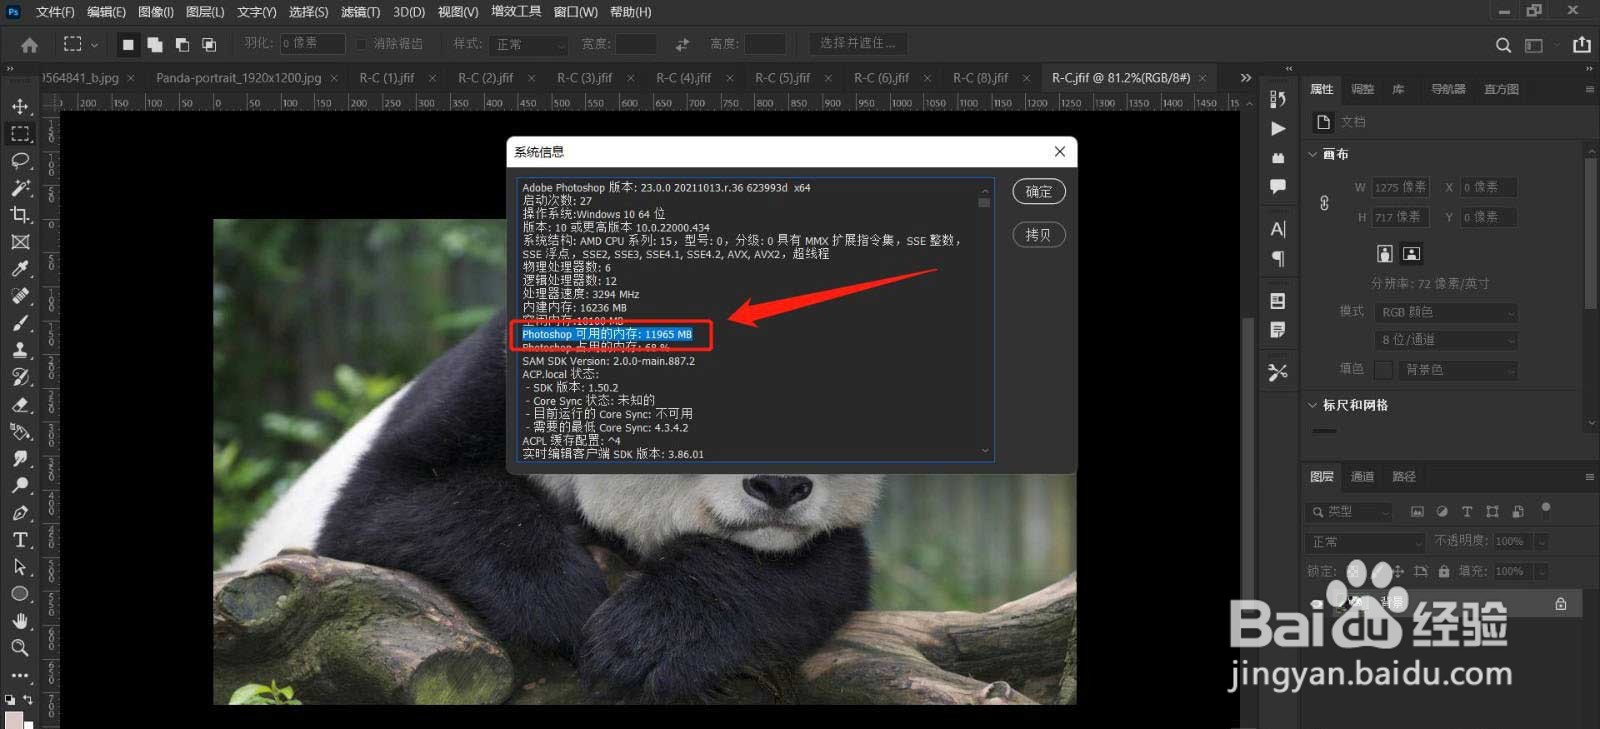The height and width of the screenshot is (729, 1600).
Task: Choose Subtract from selection mode button
Action: 182,44
